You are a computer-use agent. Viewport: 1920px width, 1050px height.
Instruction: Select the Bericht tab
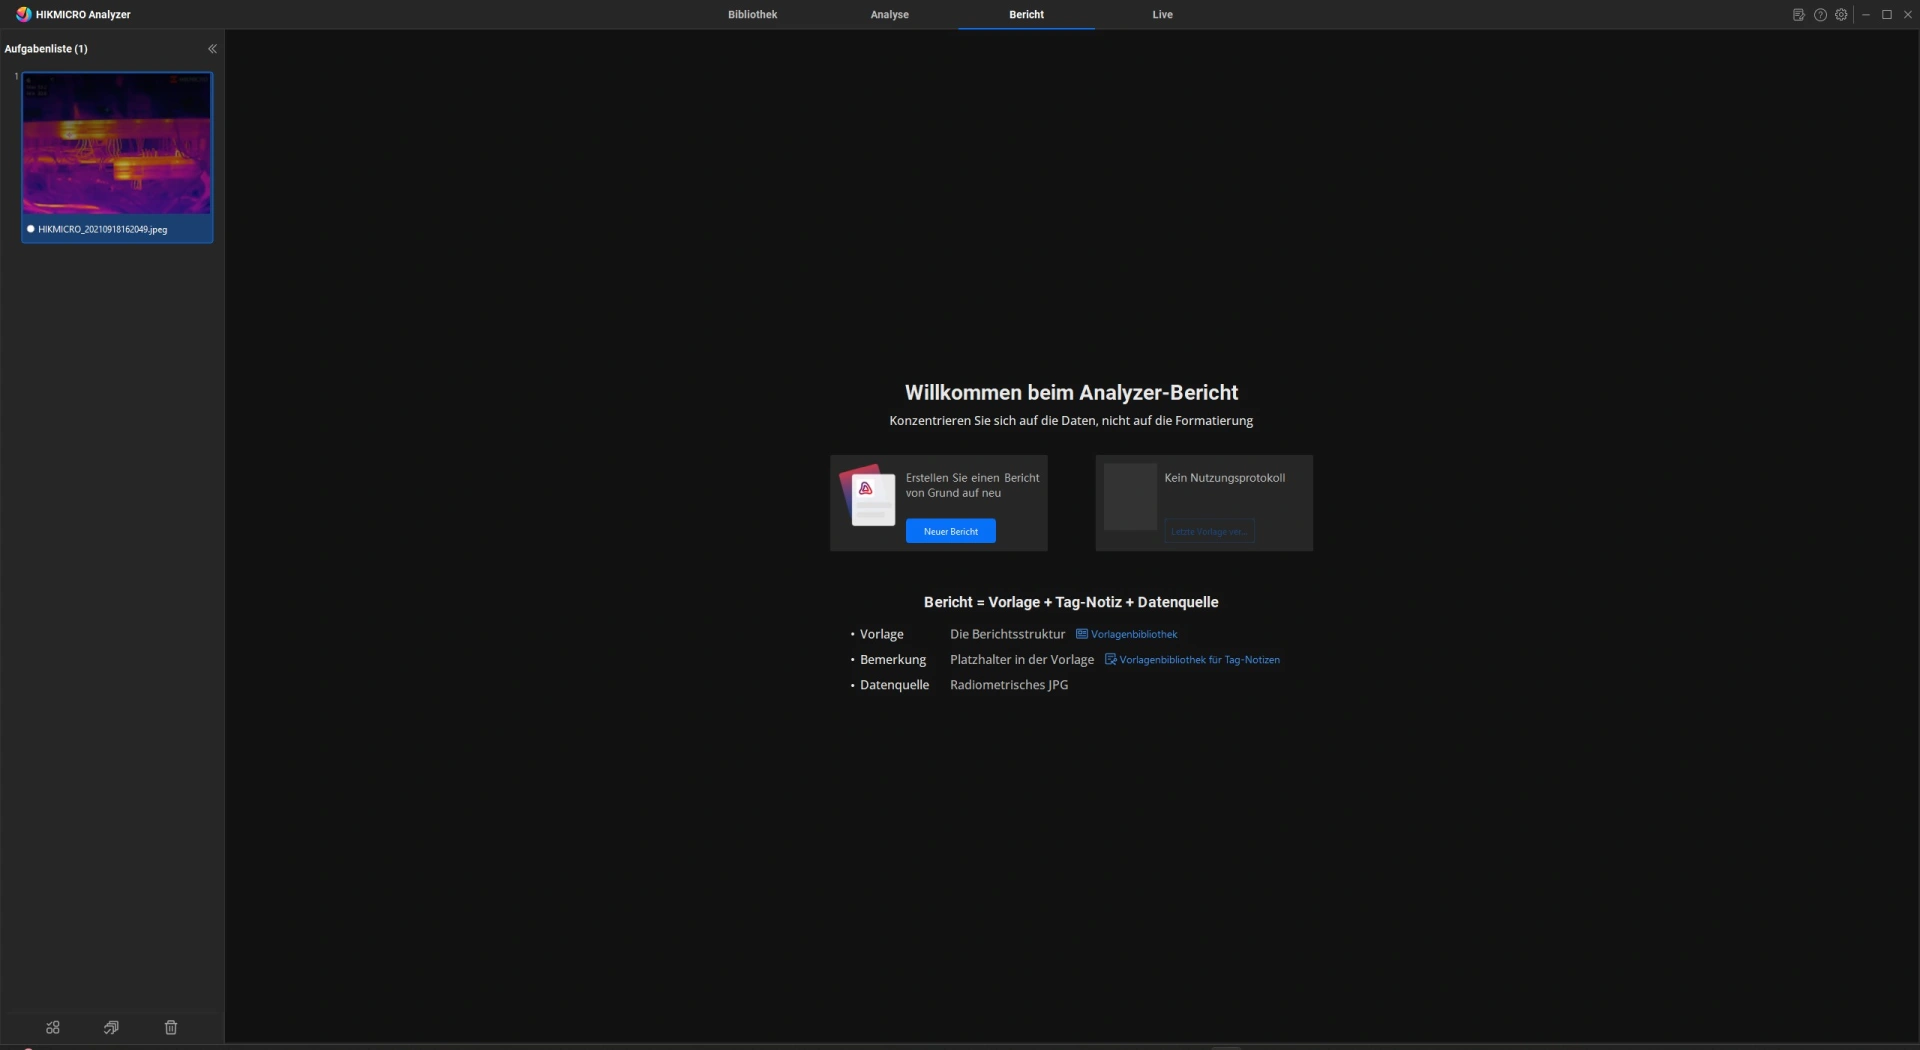tap(1026, 15)
